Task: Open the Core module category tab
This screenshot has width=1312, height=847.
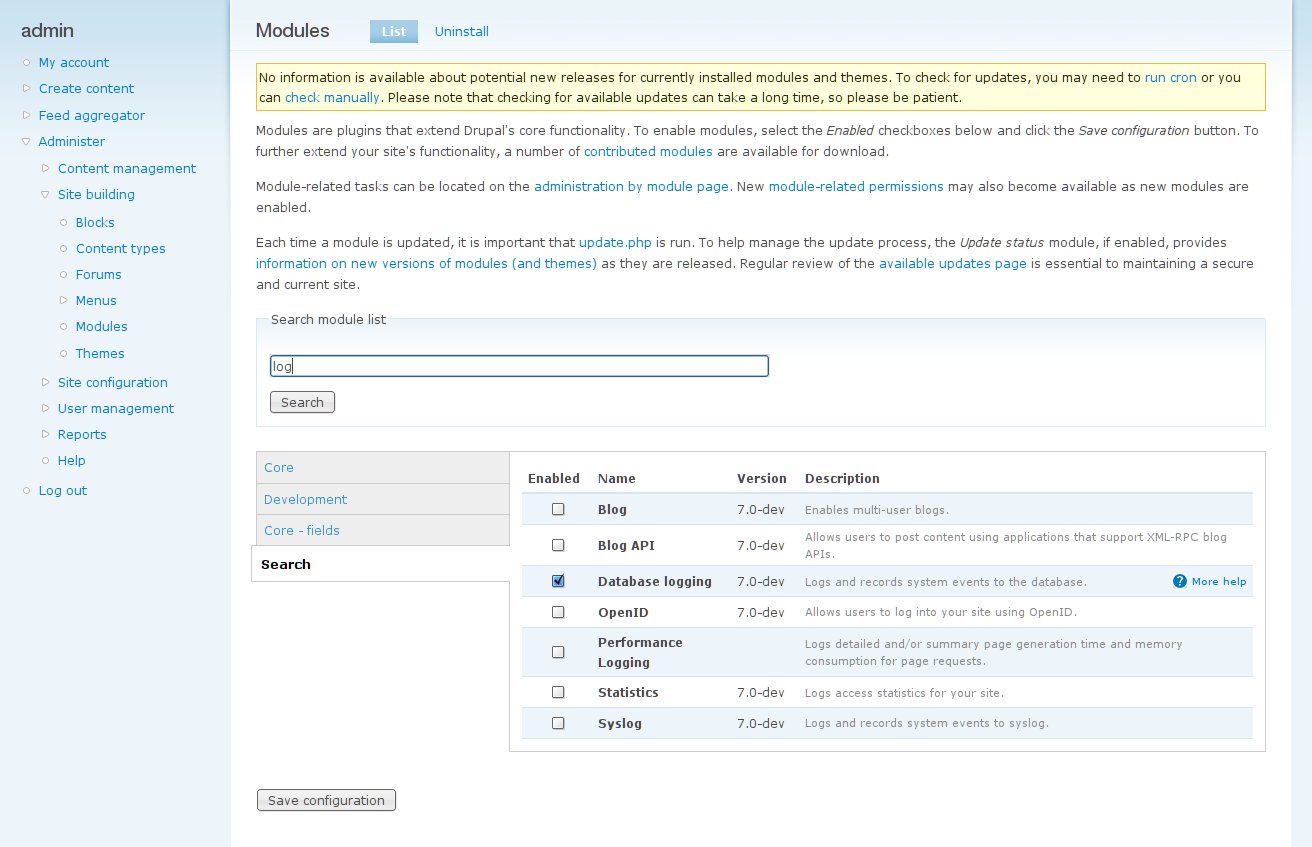Action: tap(278, 467)
